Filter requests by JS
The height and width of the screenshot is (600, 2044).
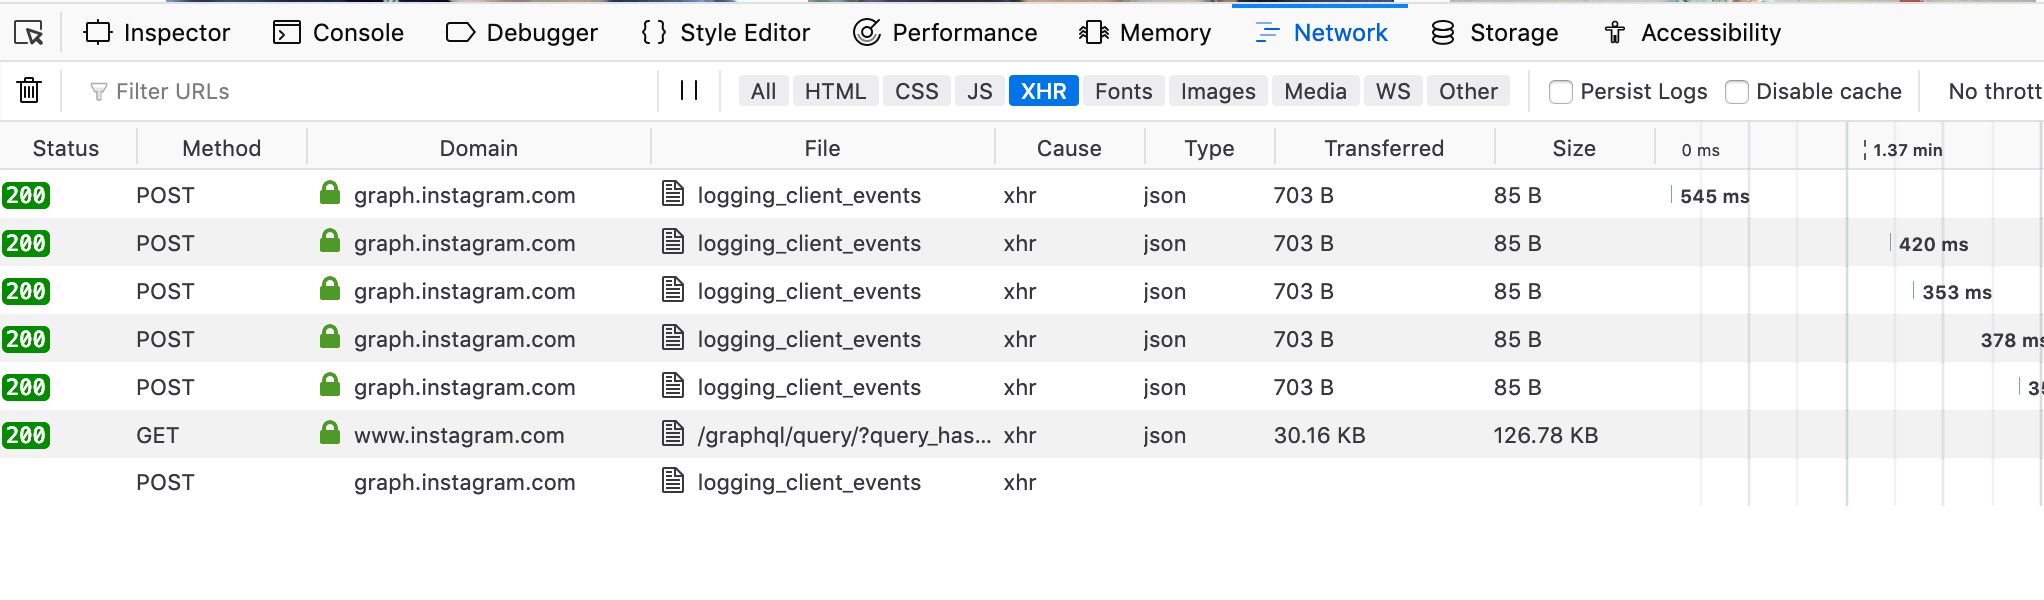tap(980, 91)
